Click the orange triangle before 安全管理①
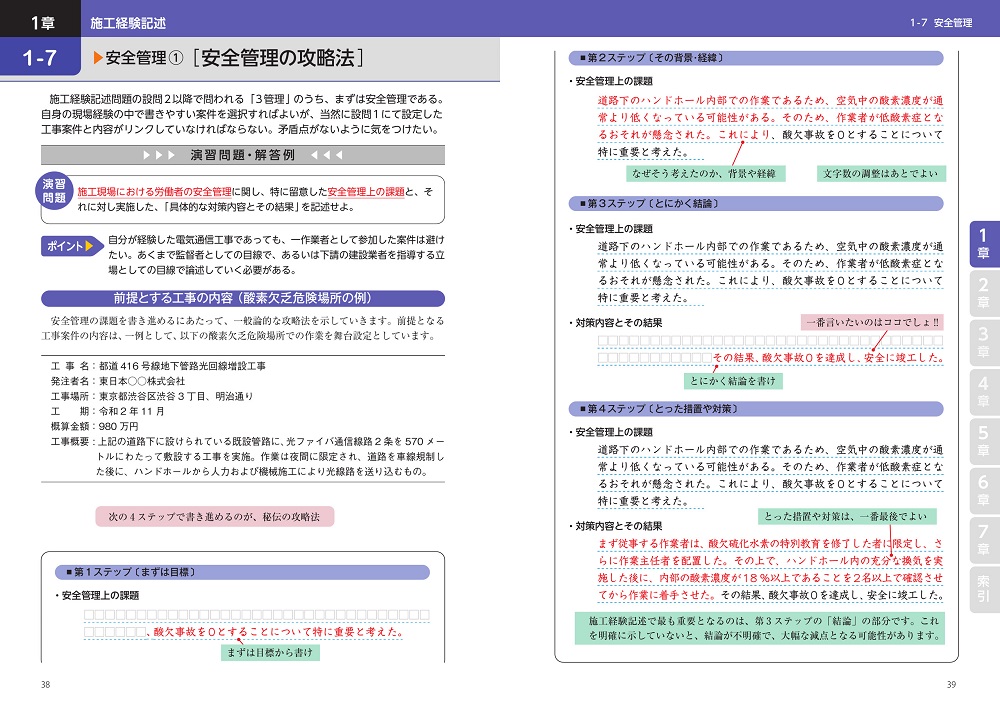Screen dimensions: 1000x705 tap(97, 59)
